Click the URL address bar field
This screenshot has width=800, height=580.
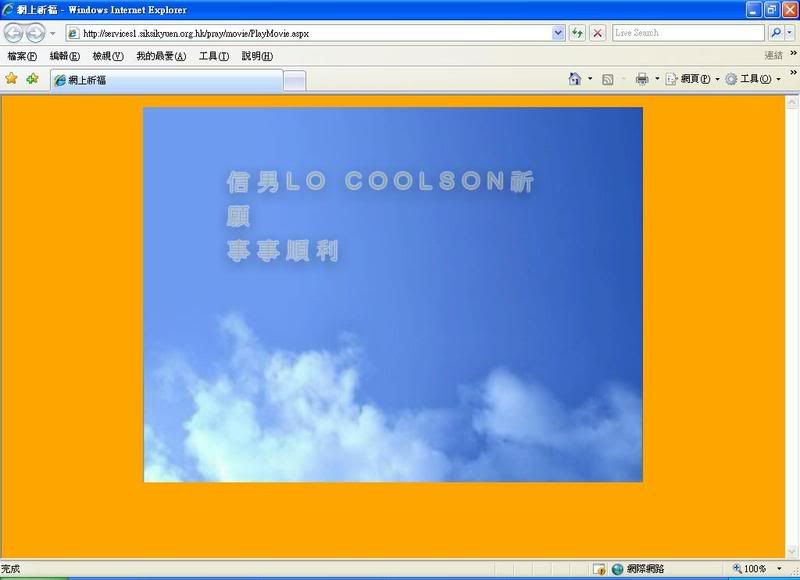310,33
